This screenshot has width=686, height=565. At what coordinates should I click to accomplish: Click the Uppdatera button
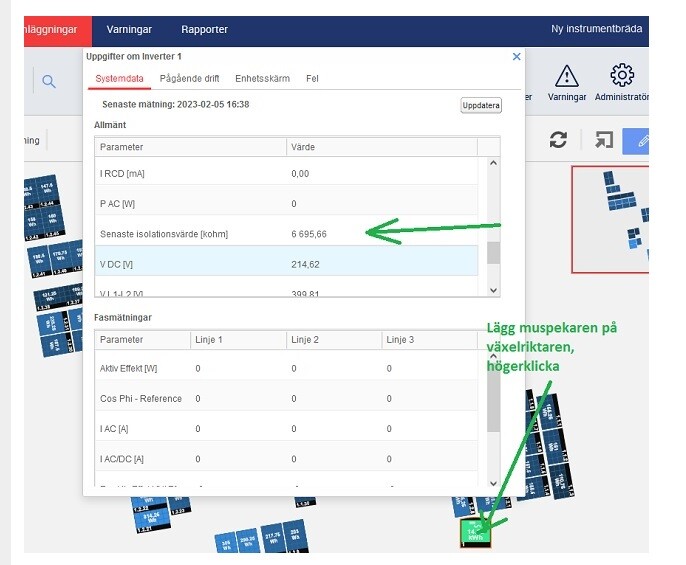(x=481, y=105)
